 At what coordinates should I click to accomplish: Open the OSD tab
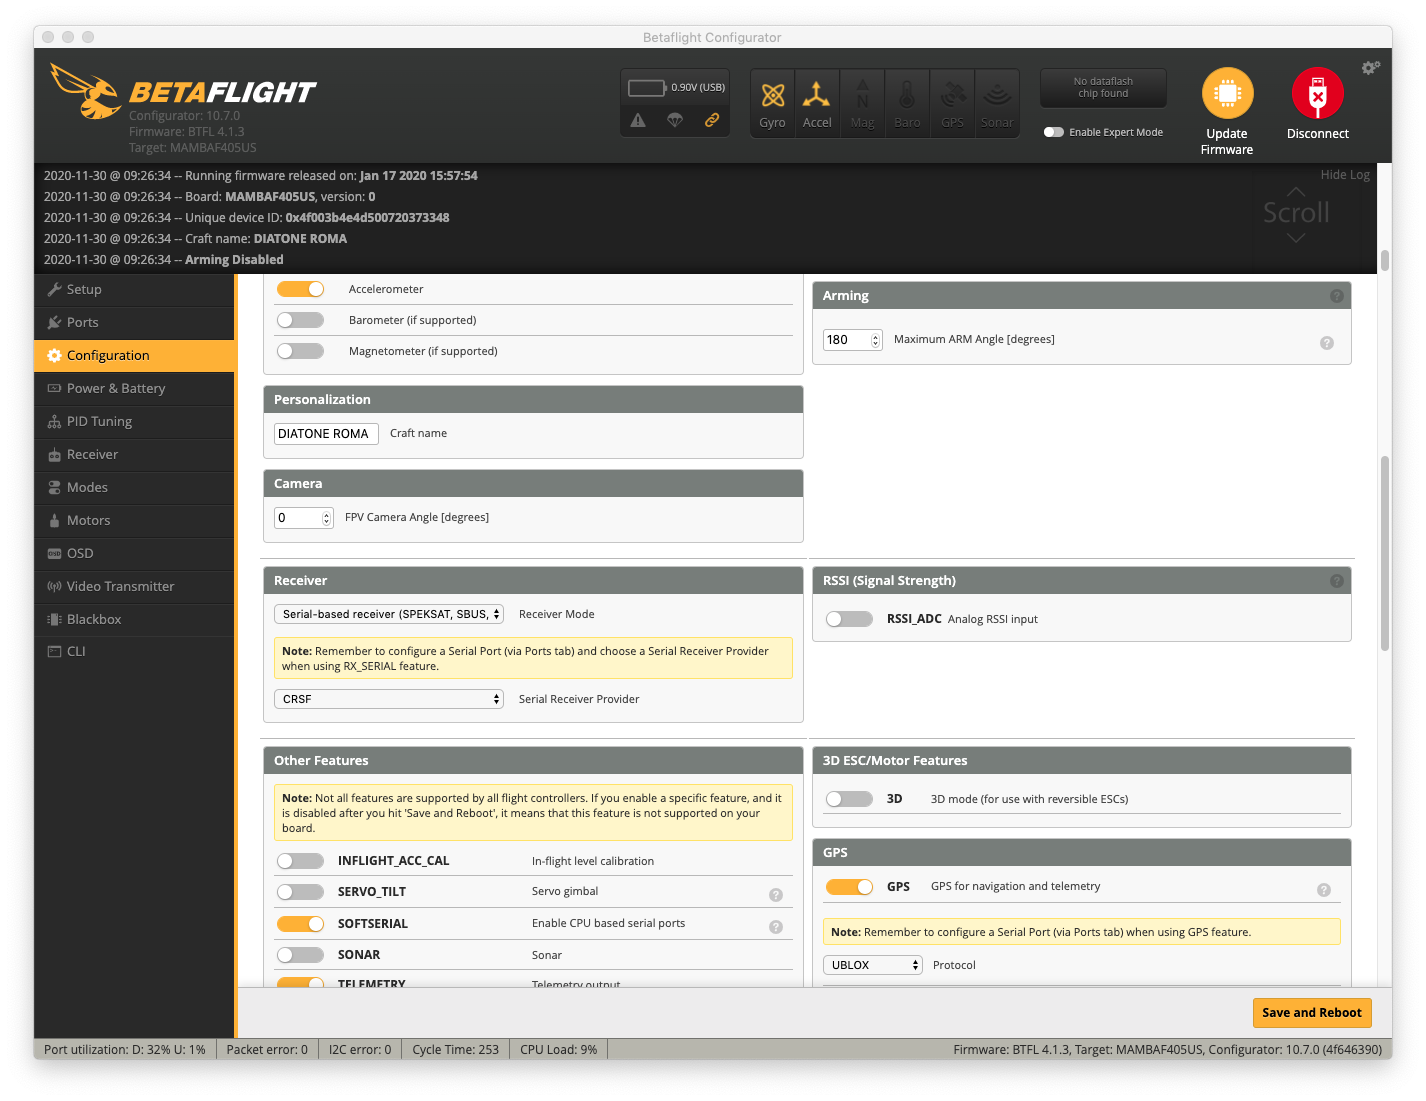tap(134, 553)
